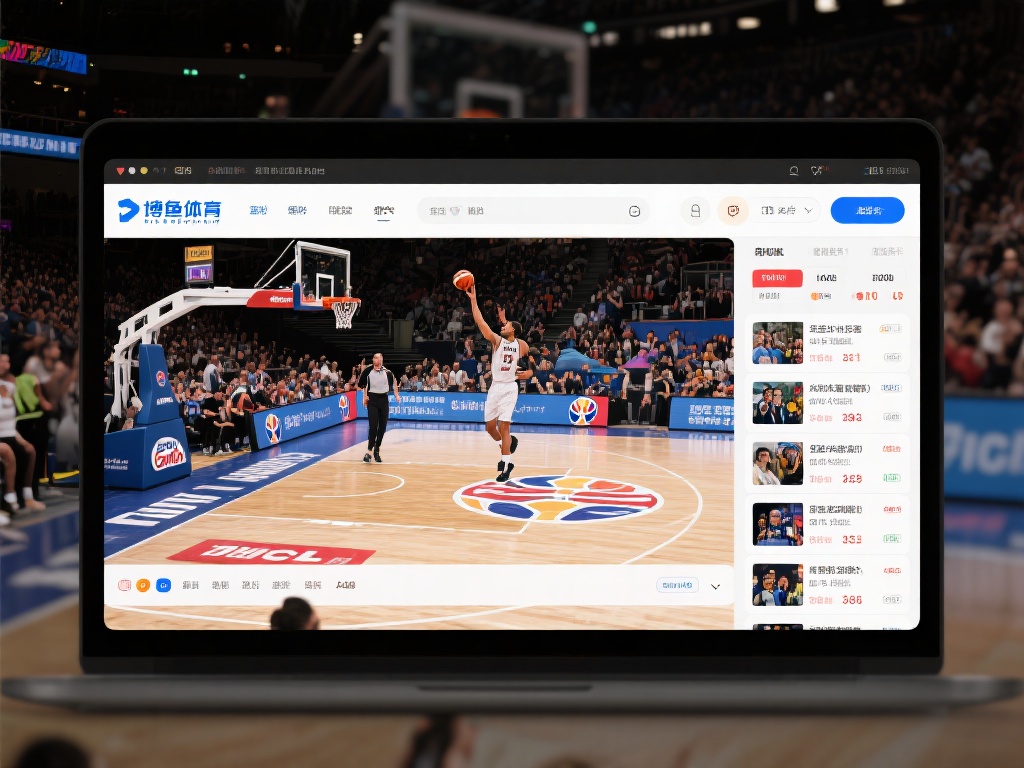Open the orange mascot icon in header

(x=733, y=210)
